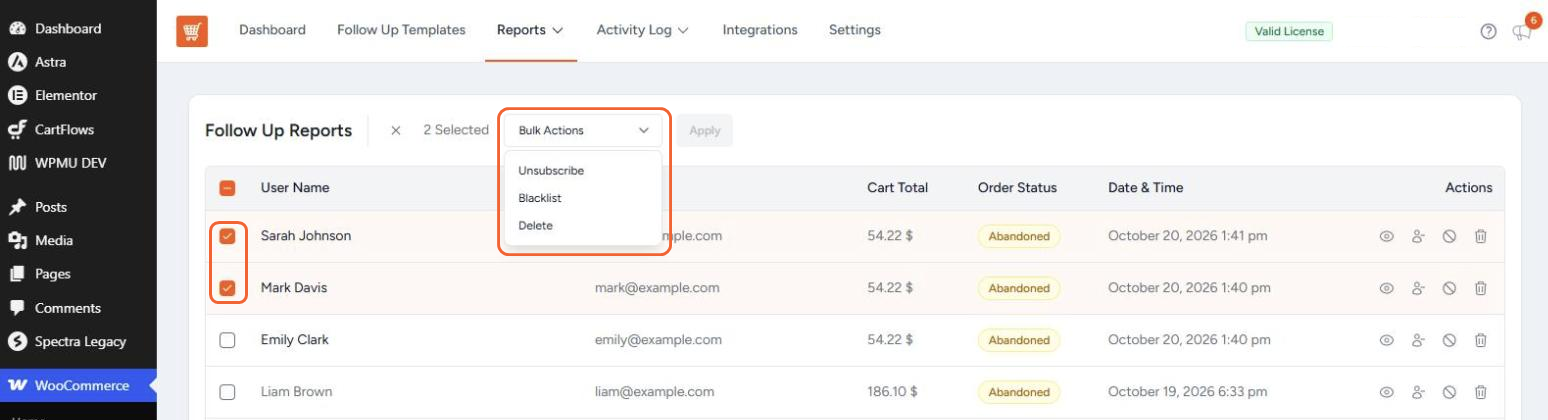The height and width of the screenshot is (420, 1548).
Task: Delete Emily Clark's row with trash icon
Action: pyautogui.click(x=1481, y=340)
